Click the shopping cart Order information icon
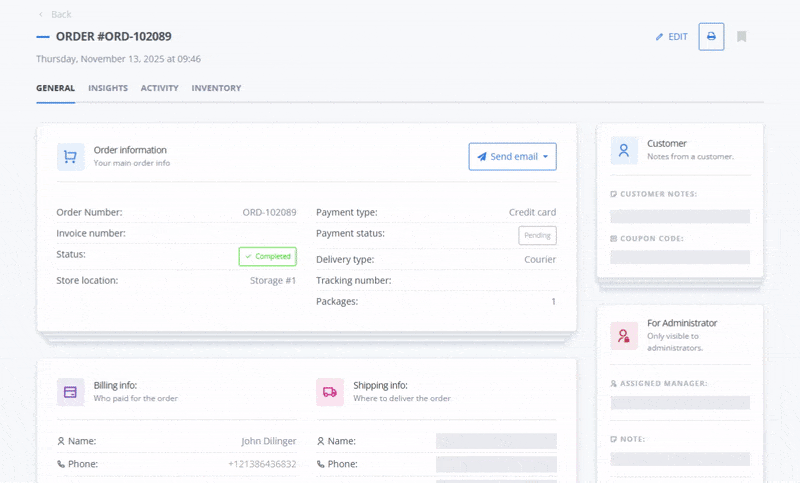Viewport: 800px width, 483px height. coord(70,157)
